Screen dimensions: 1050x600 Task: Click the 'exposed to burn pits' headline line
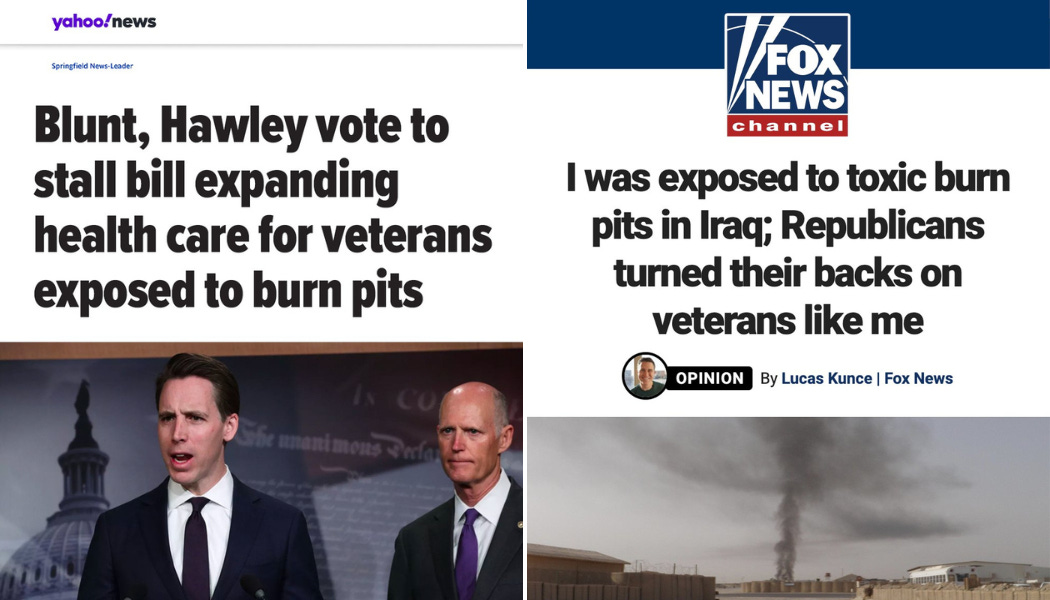pos(228,291)
